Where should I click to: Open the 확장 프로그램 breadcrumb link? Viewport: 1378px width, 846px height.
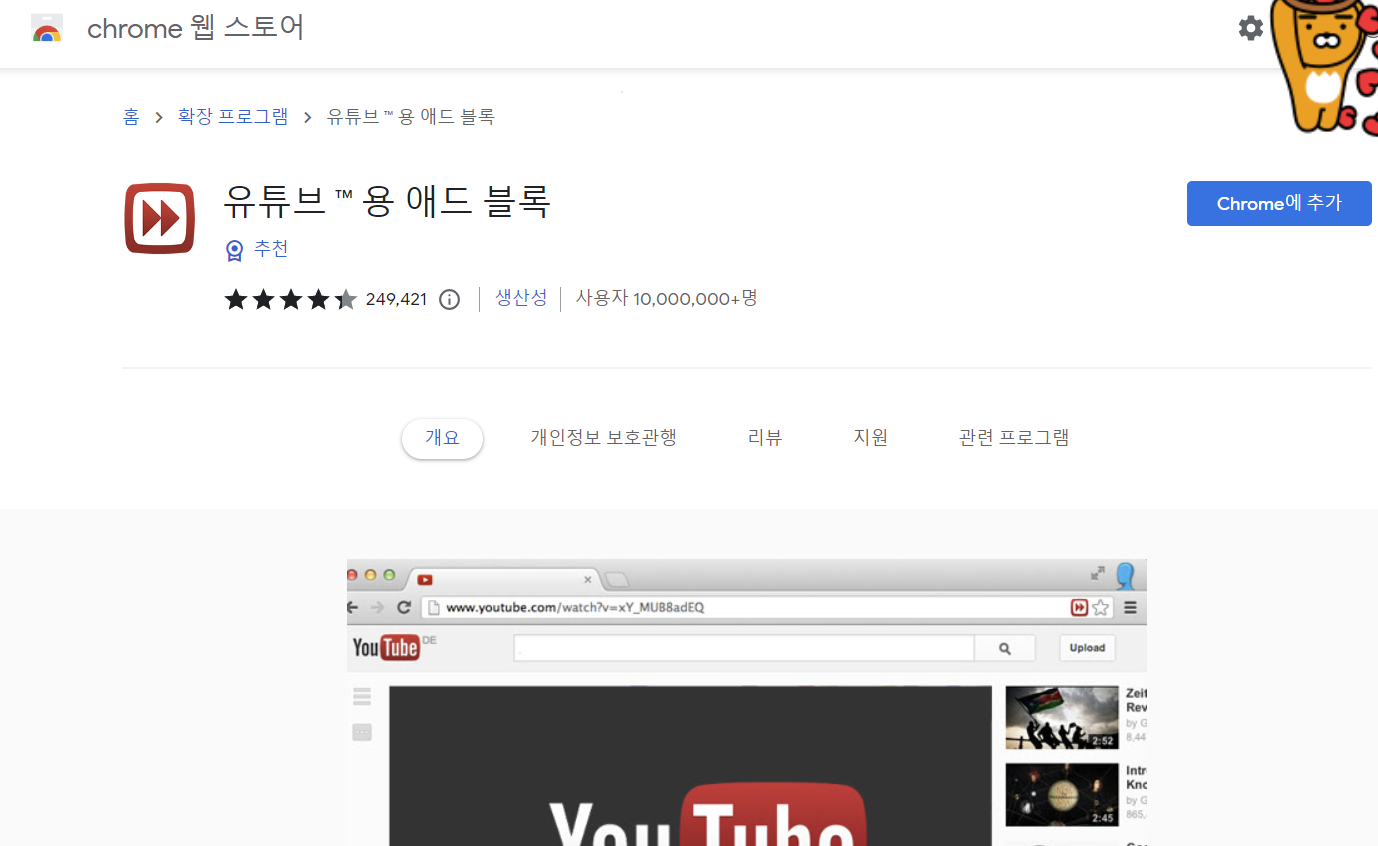click(x=233, y=117)
